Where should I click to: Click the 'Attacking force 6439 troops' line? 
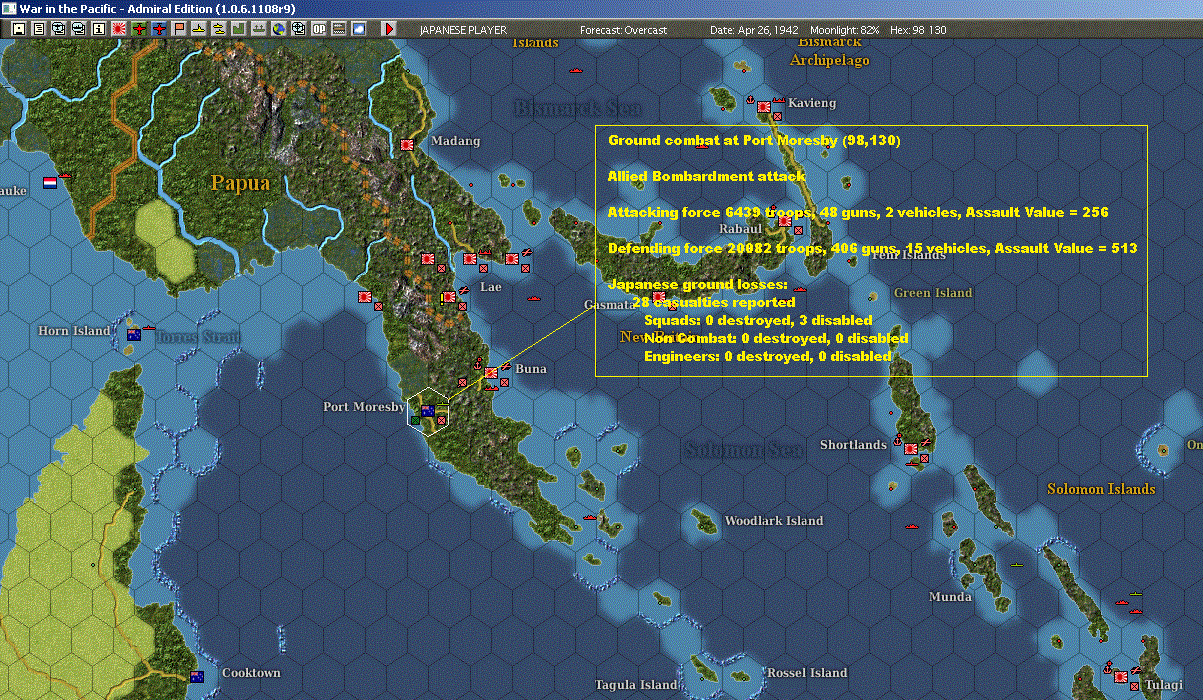click(858, 212)
